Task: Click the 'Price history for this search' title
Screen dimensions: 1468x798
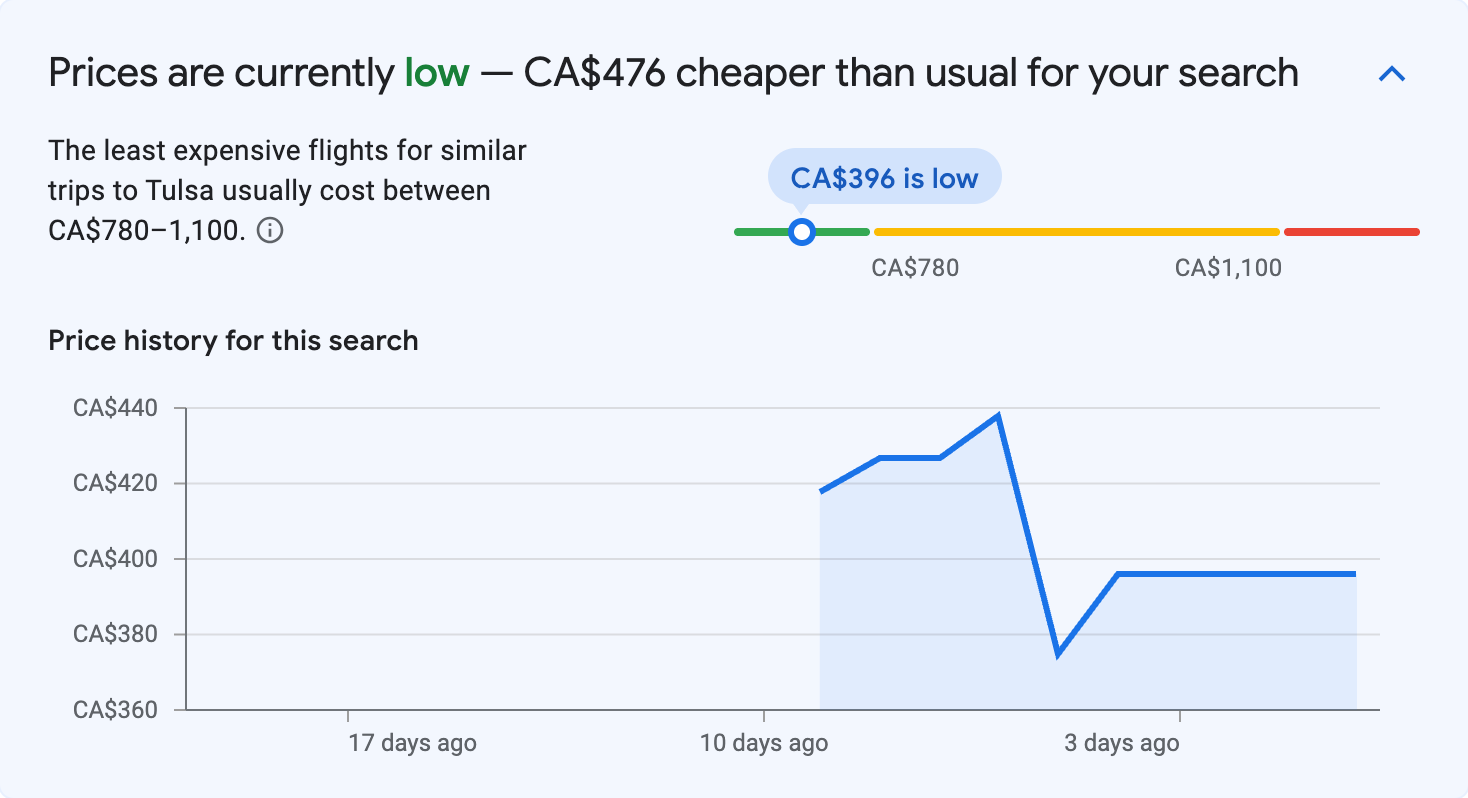Action: 233,341
